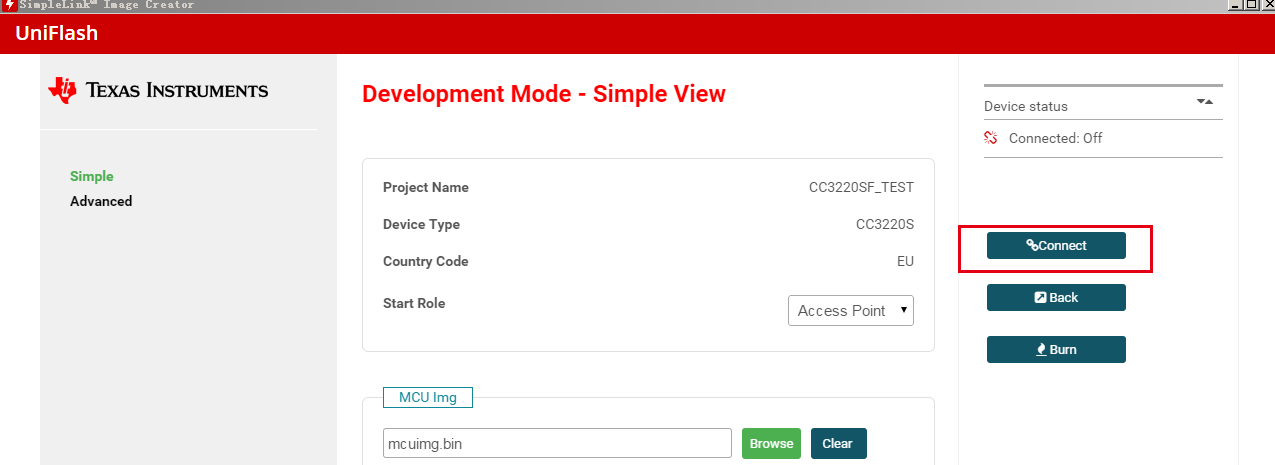
Task: Click the Device status heading
Action: 1026,106
